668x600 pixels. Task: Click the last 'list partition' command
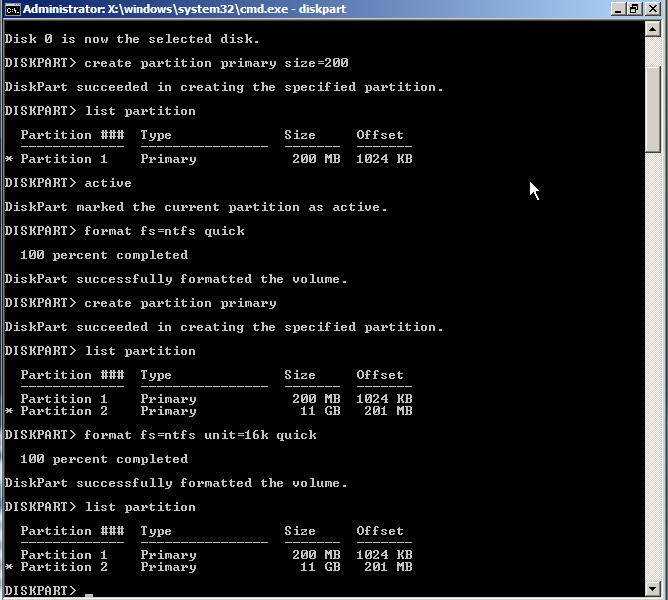[x=140, y=507]
